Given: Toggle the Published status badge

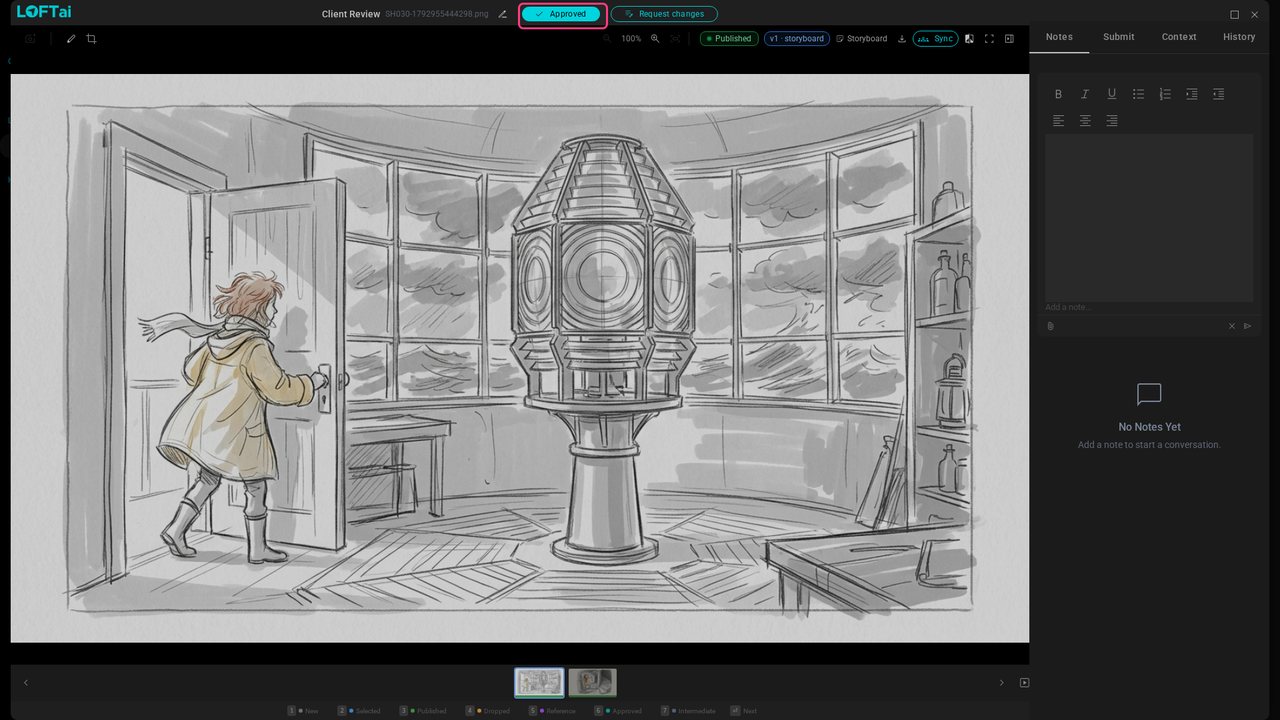Looking at the screenshot, I should (729, 39).
